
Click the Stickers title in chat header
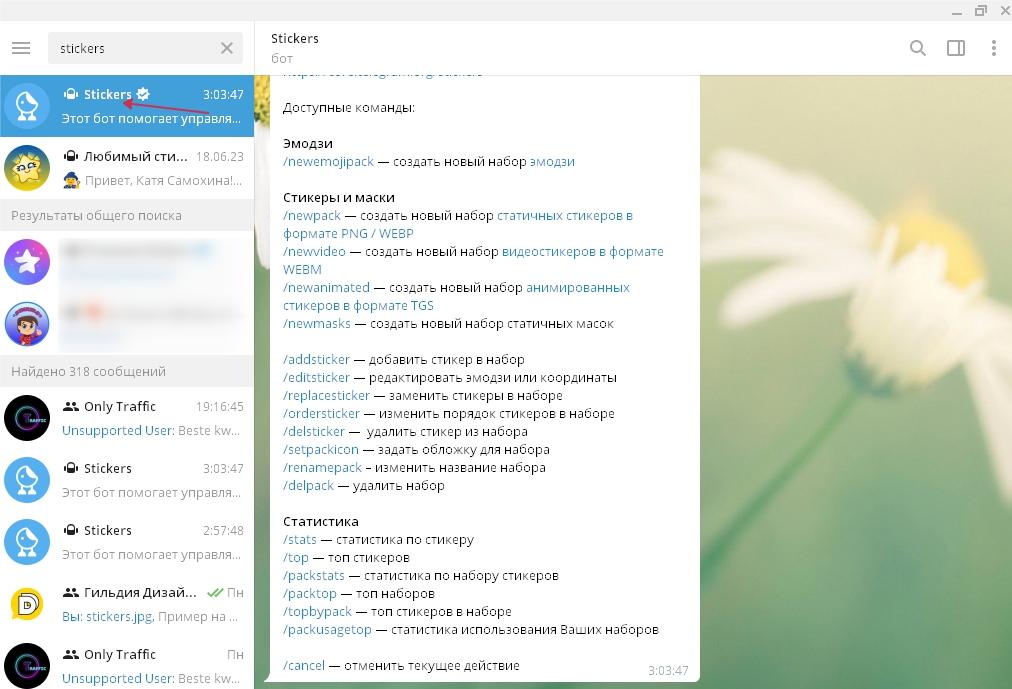click(295, 38)
